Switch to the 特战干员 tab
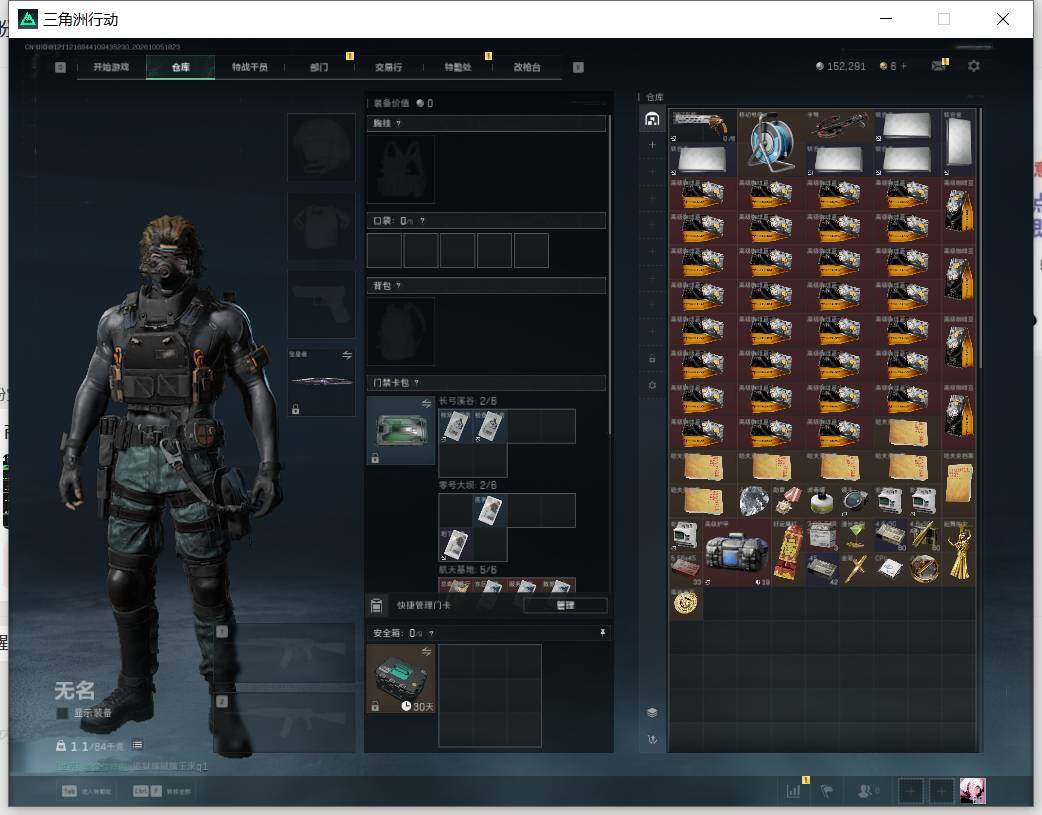This screenshot has width=1042, height=815. 249,67
